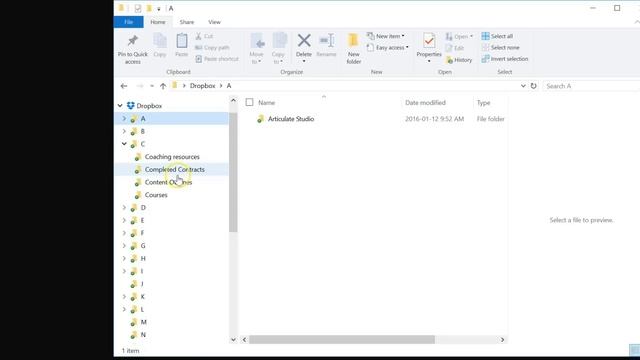
Task: Click the Delete X icon
Action: 304,40
